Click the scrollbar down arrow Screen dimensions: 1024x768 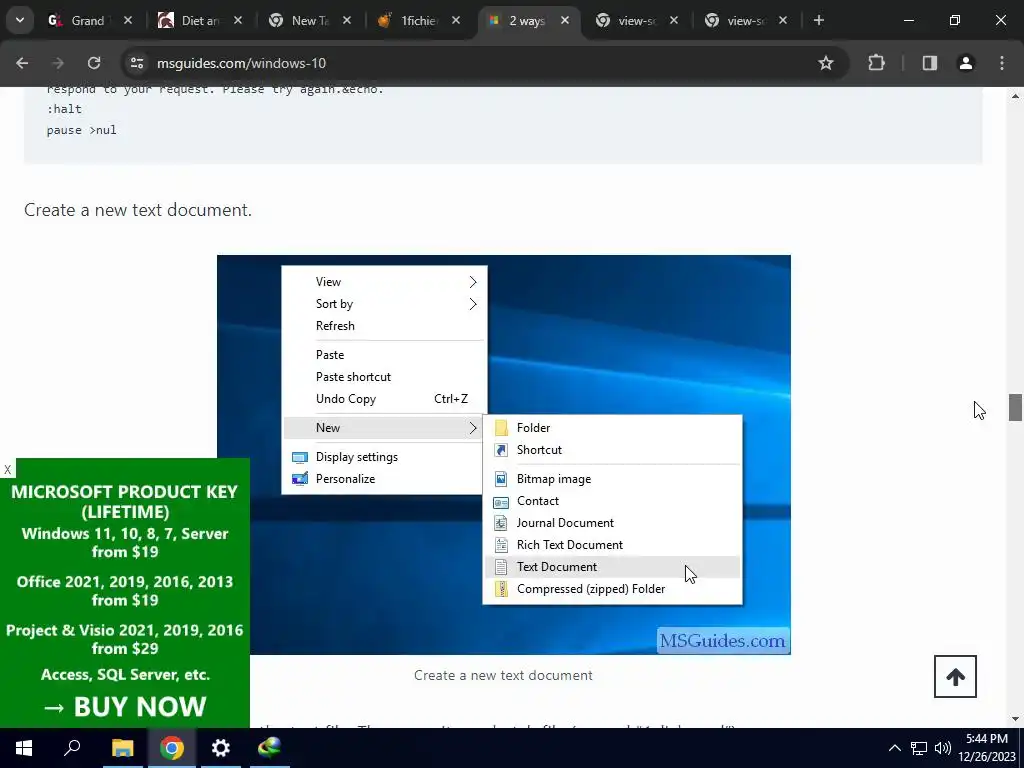click(1015, 720)
